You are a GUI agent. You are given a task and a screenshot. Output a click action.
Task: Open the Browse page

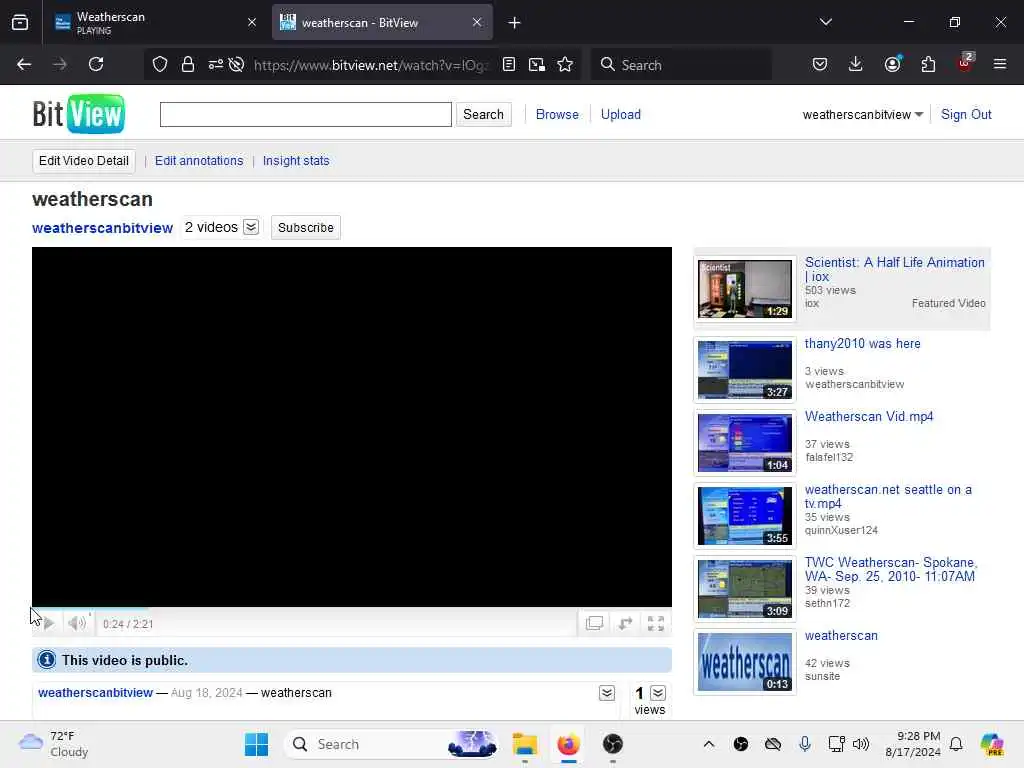557,114
